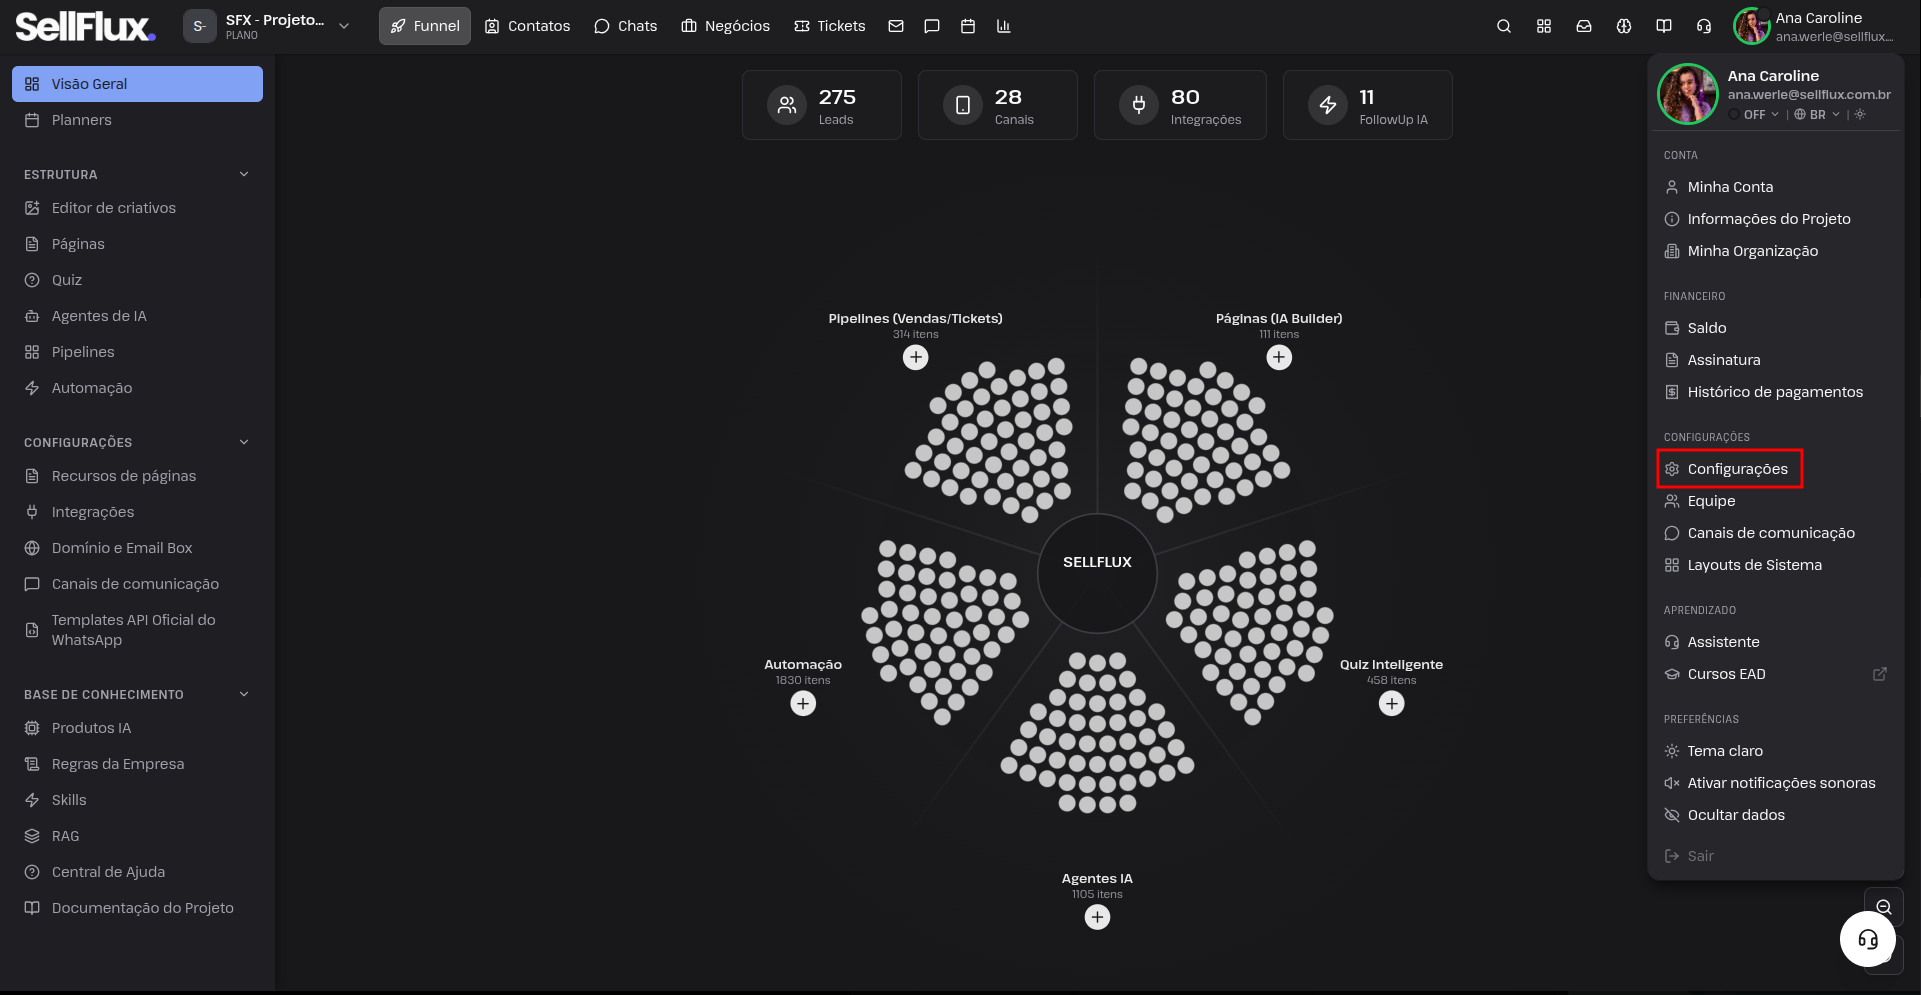Image resolution: width=1921 pixels, height=995 pixels.
Task: Open Assistente in the profile menu
Action: [1775, 642]
